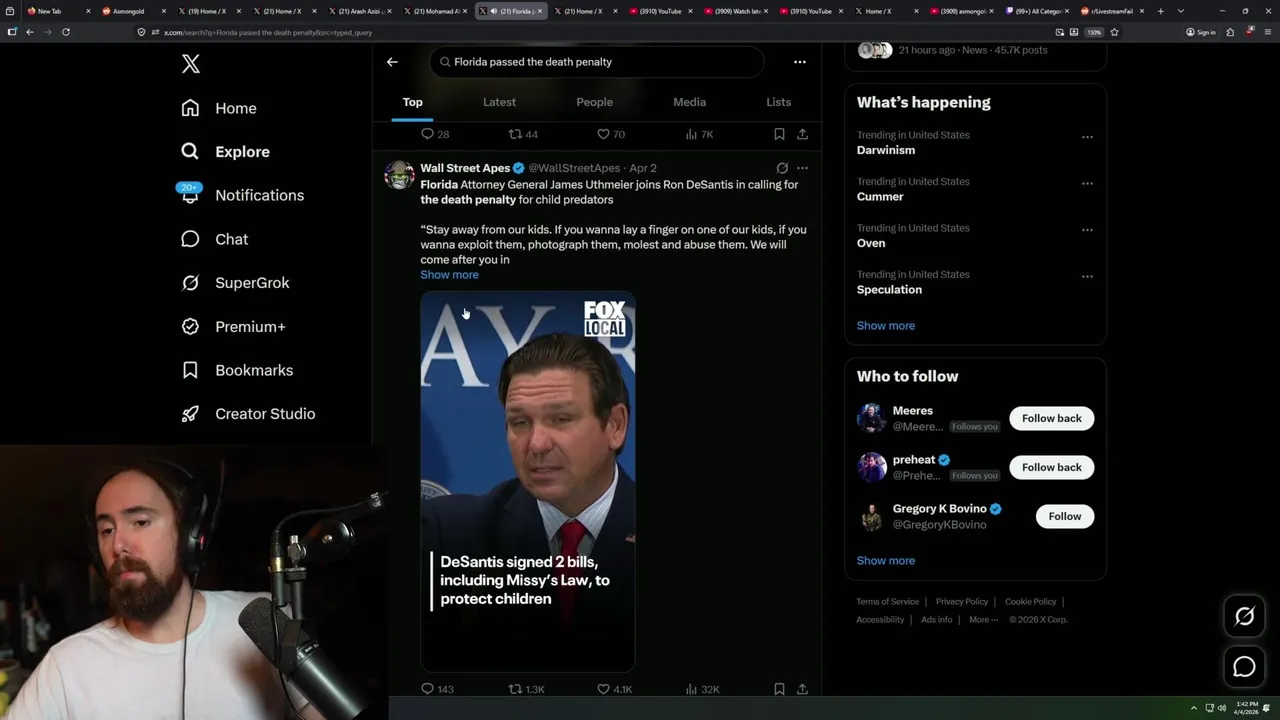This screenshot has width=1280, height=720.
Task: Switch to the Latest tab
Action: (499, 102)
